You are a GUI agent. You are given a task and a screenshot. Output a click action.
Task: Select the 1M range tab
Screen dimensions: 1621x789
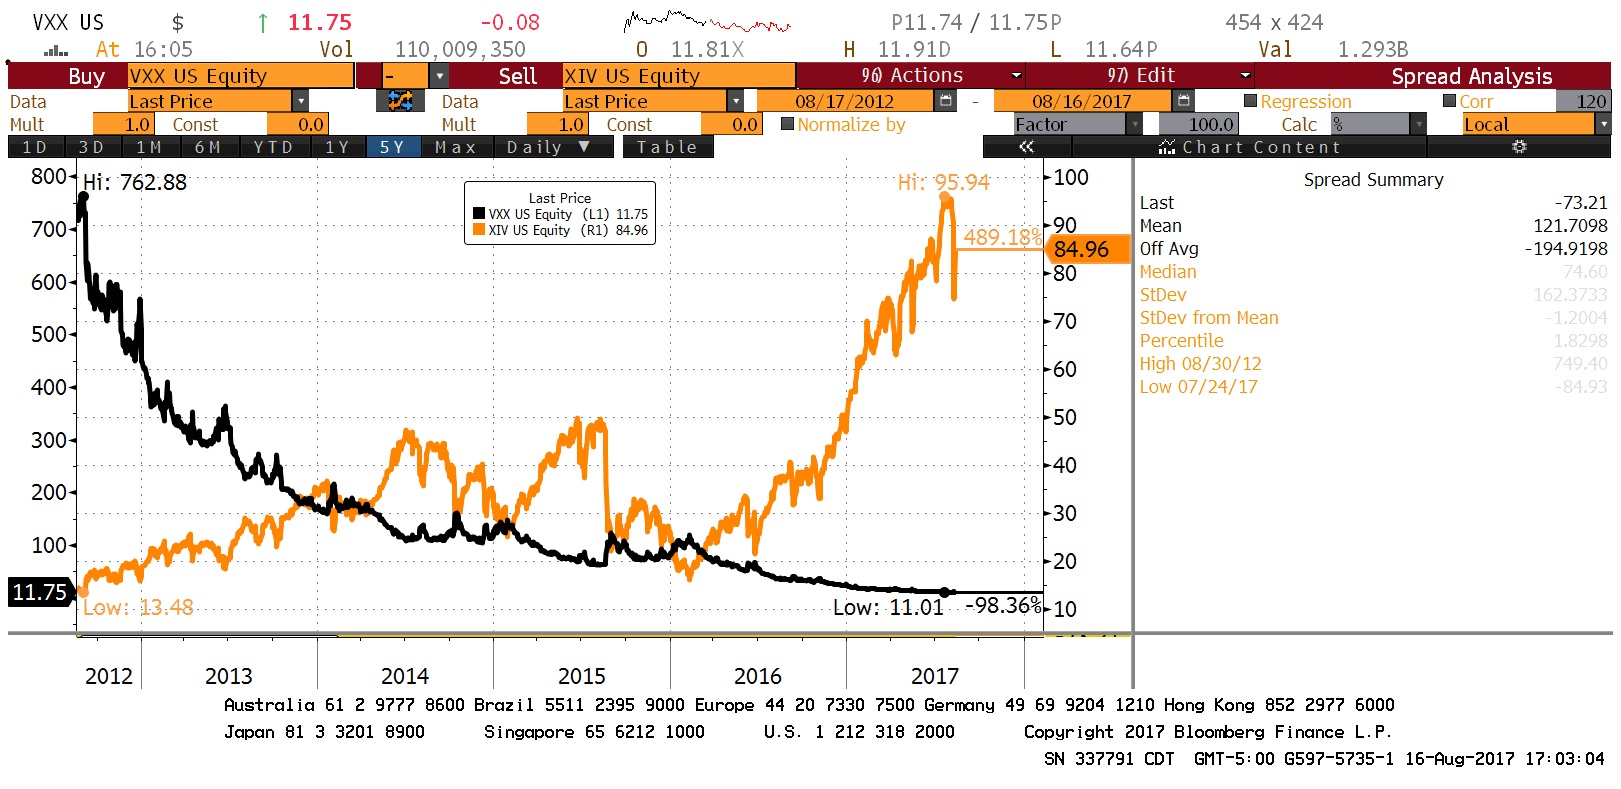pyautogui.click(x=150, y=147)
